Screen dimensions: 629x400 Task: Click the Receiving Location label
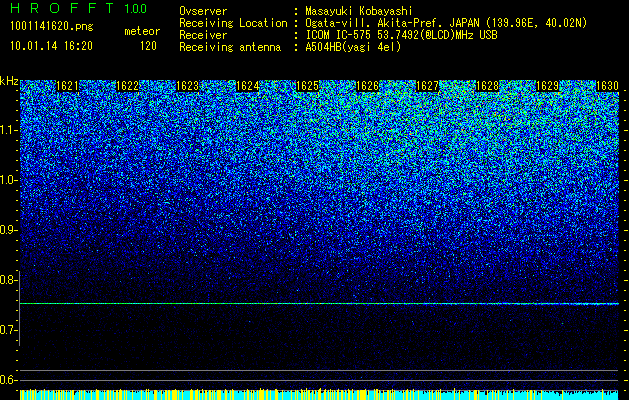point(233,23)
